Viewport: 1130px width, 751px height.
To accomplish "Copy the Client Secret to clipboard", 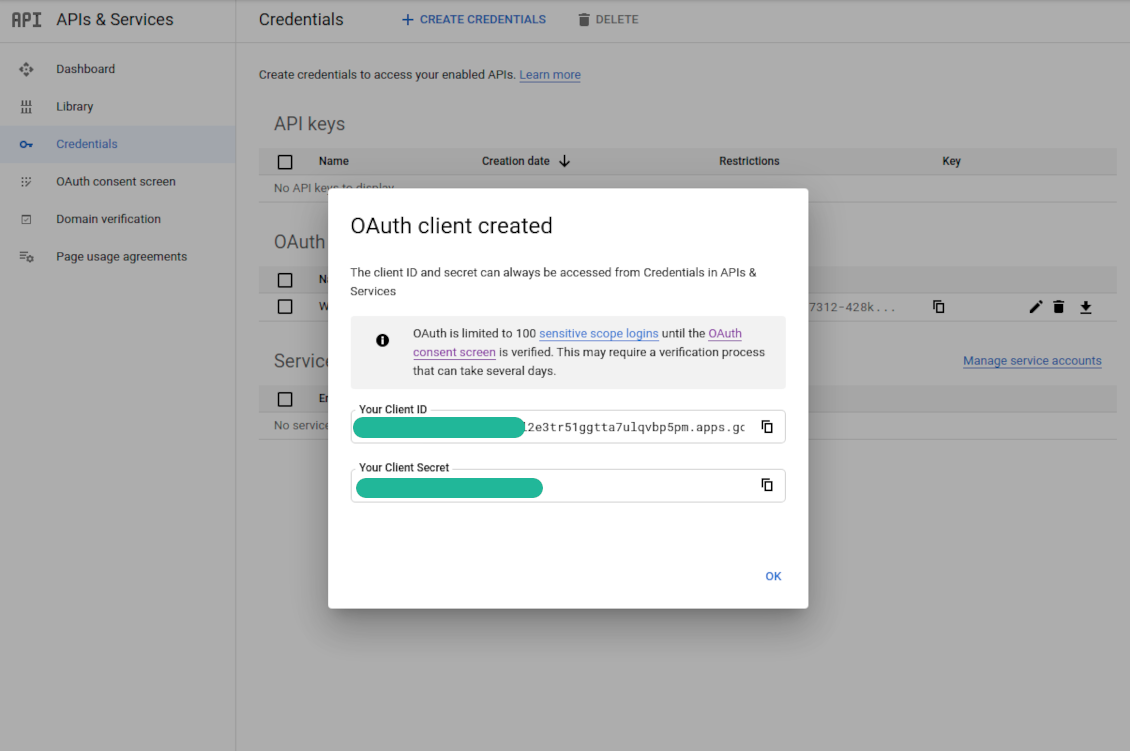I will (x=767, y=485).
